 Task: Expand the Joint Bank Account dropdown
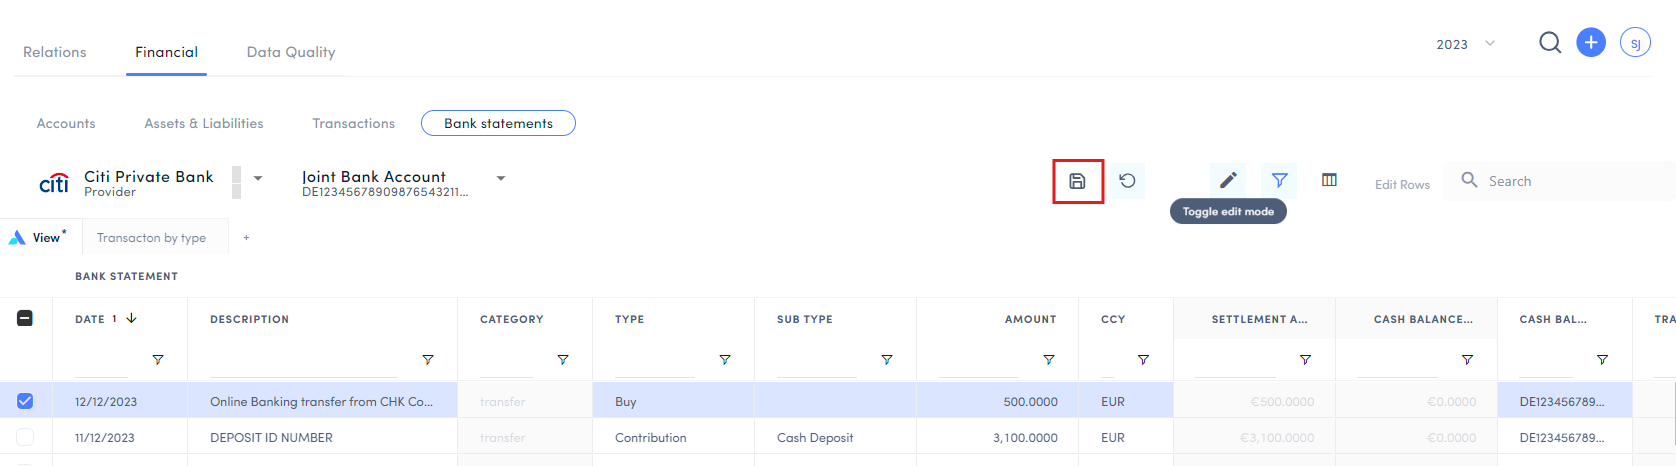pos(501,178)
